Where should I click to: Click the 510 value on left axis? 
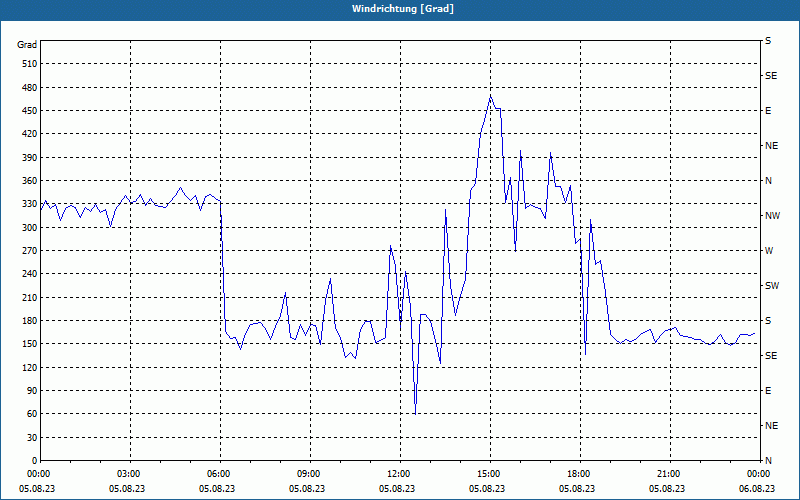pos(30,64)
